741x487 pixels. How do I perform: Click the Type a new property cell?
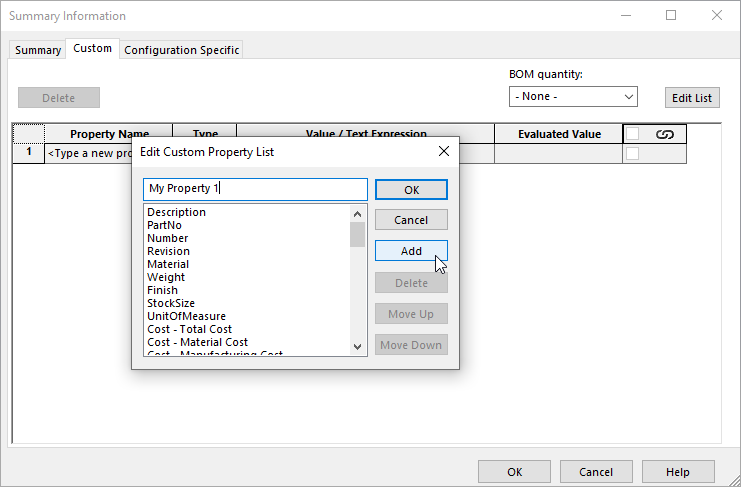89,154
